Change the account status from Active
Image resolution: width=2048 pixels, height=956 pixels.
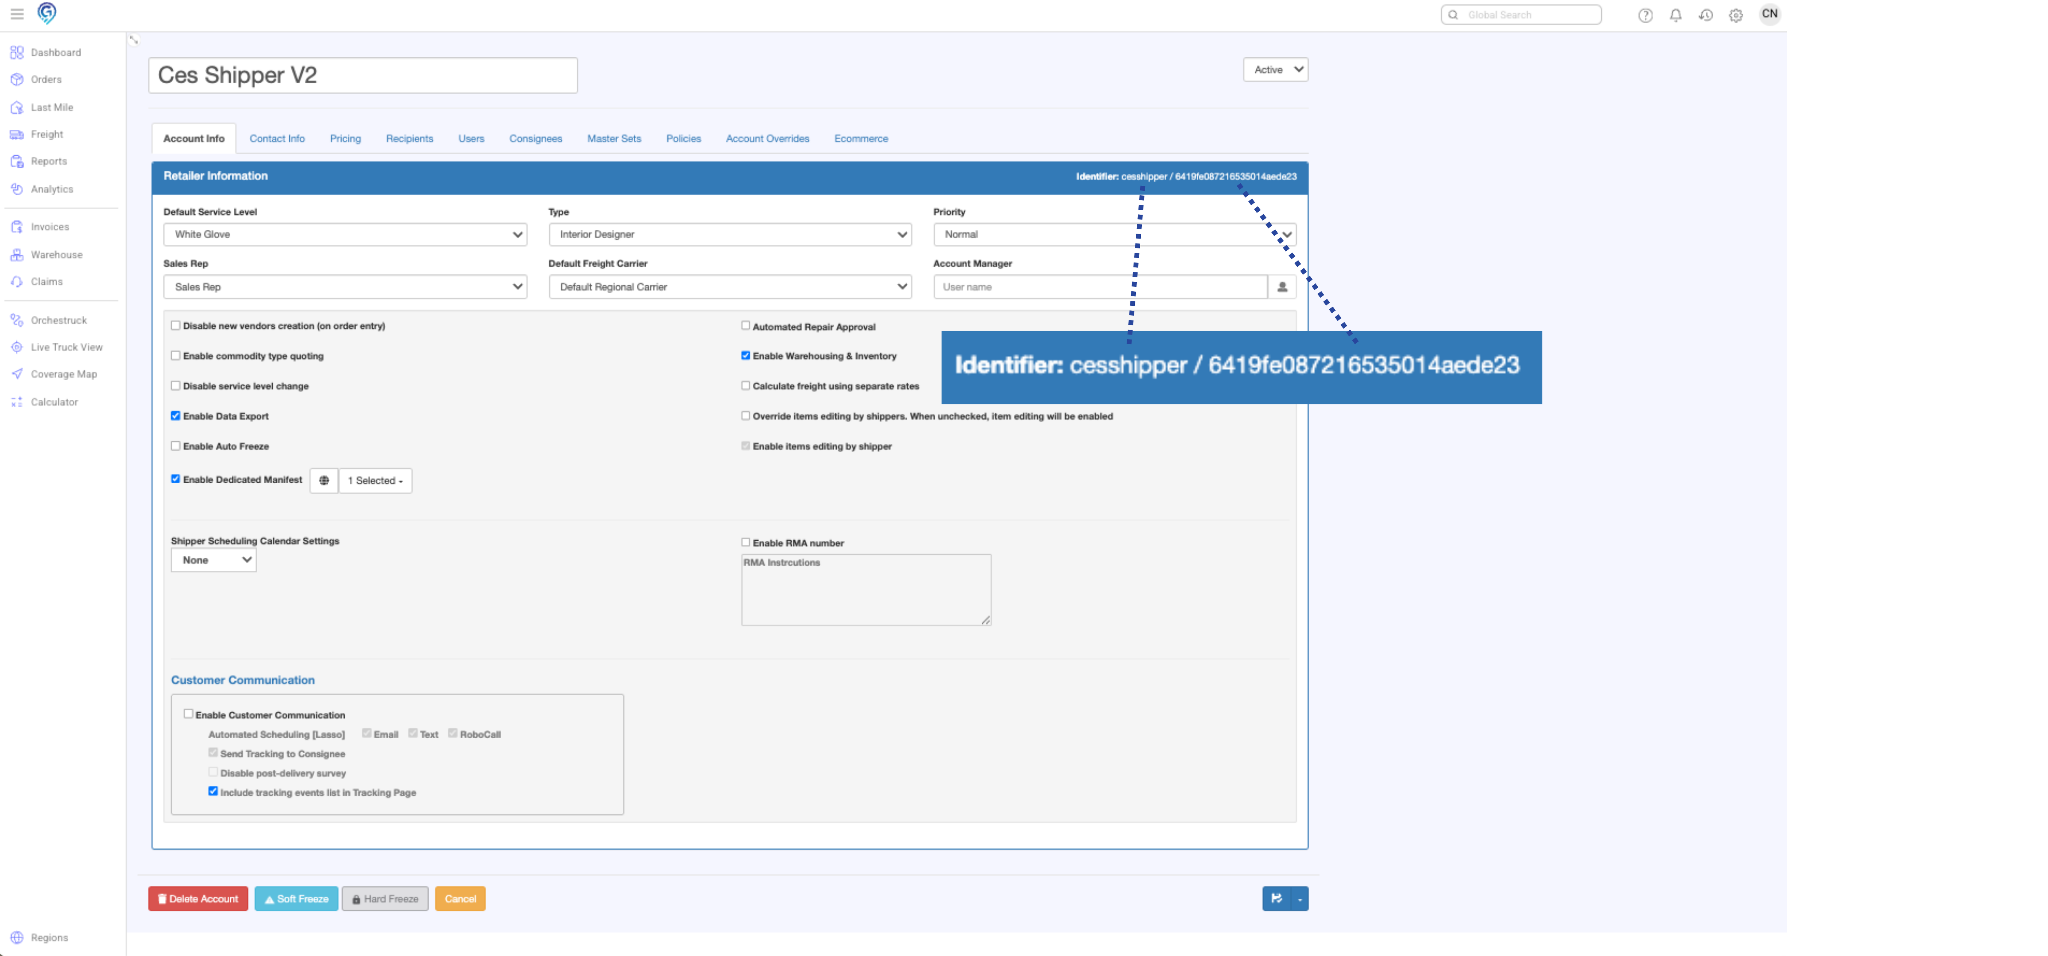tap(1275, 69)
